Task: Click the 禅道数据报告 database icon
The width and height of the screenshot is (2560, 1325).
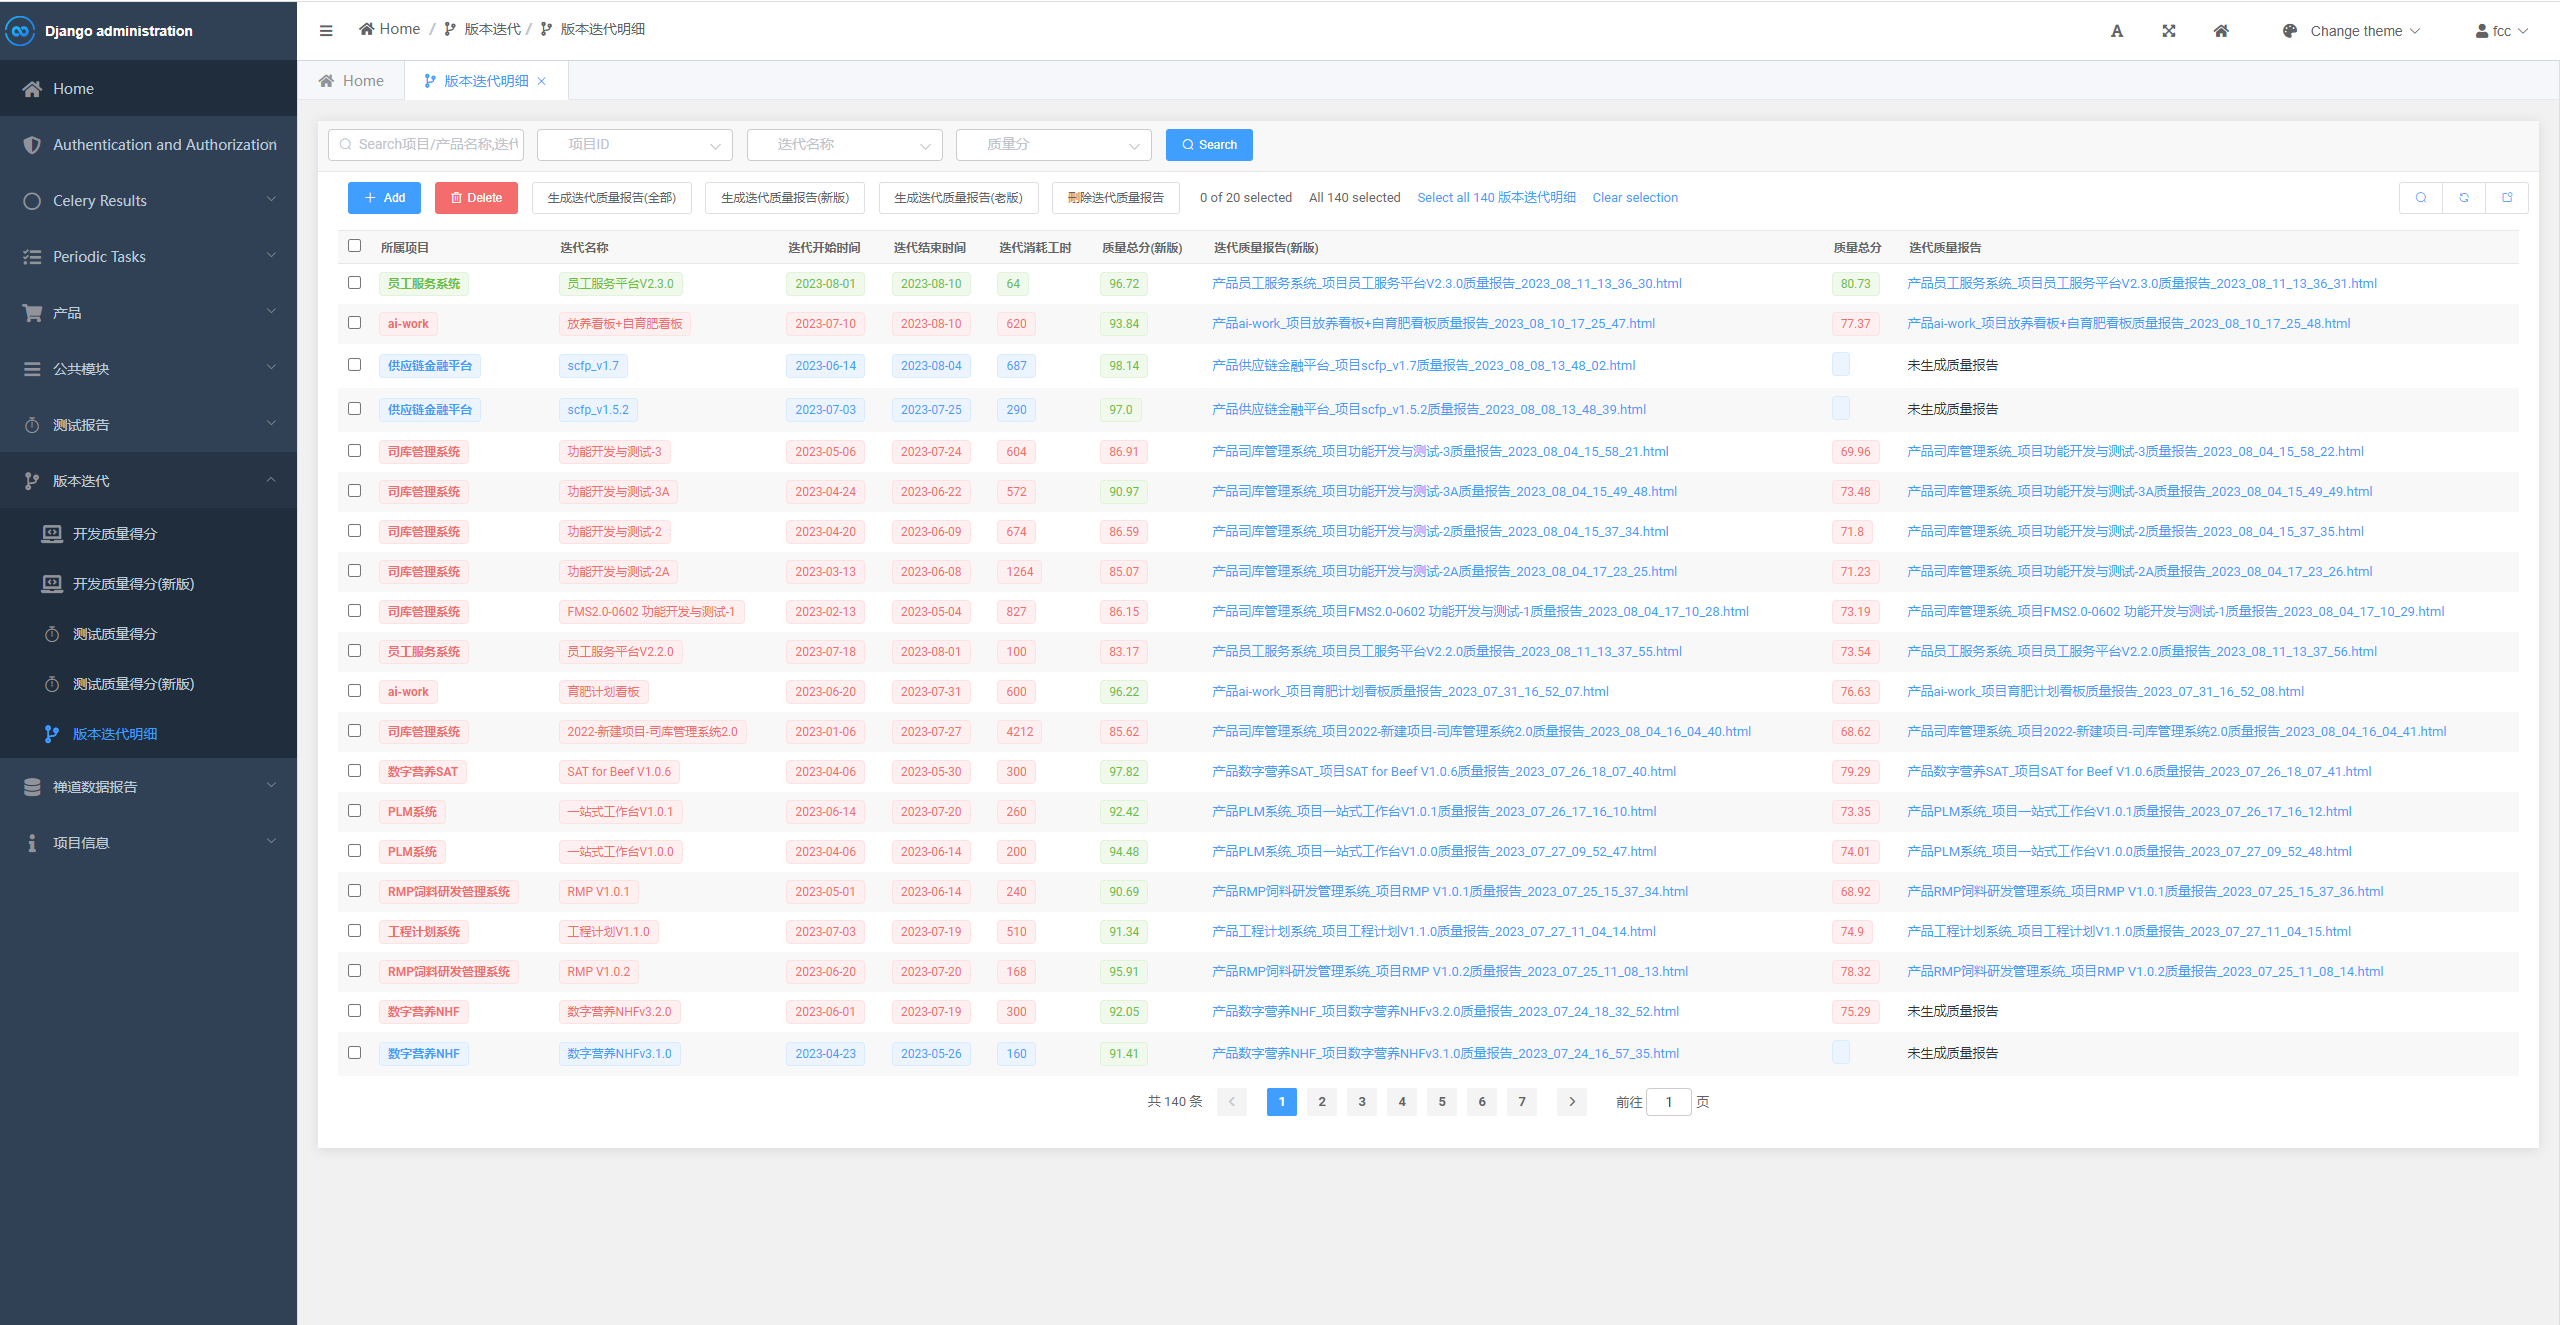Action: [32, 787]
